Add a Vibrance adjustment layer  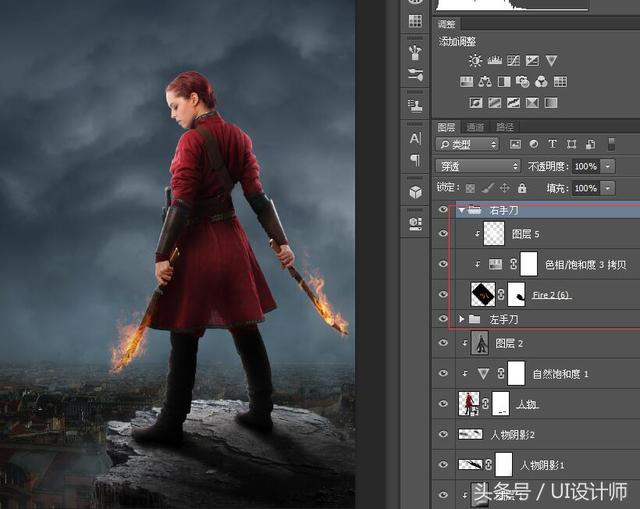(x=551, y=61)
